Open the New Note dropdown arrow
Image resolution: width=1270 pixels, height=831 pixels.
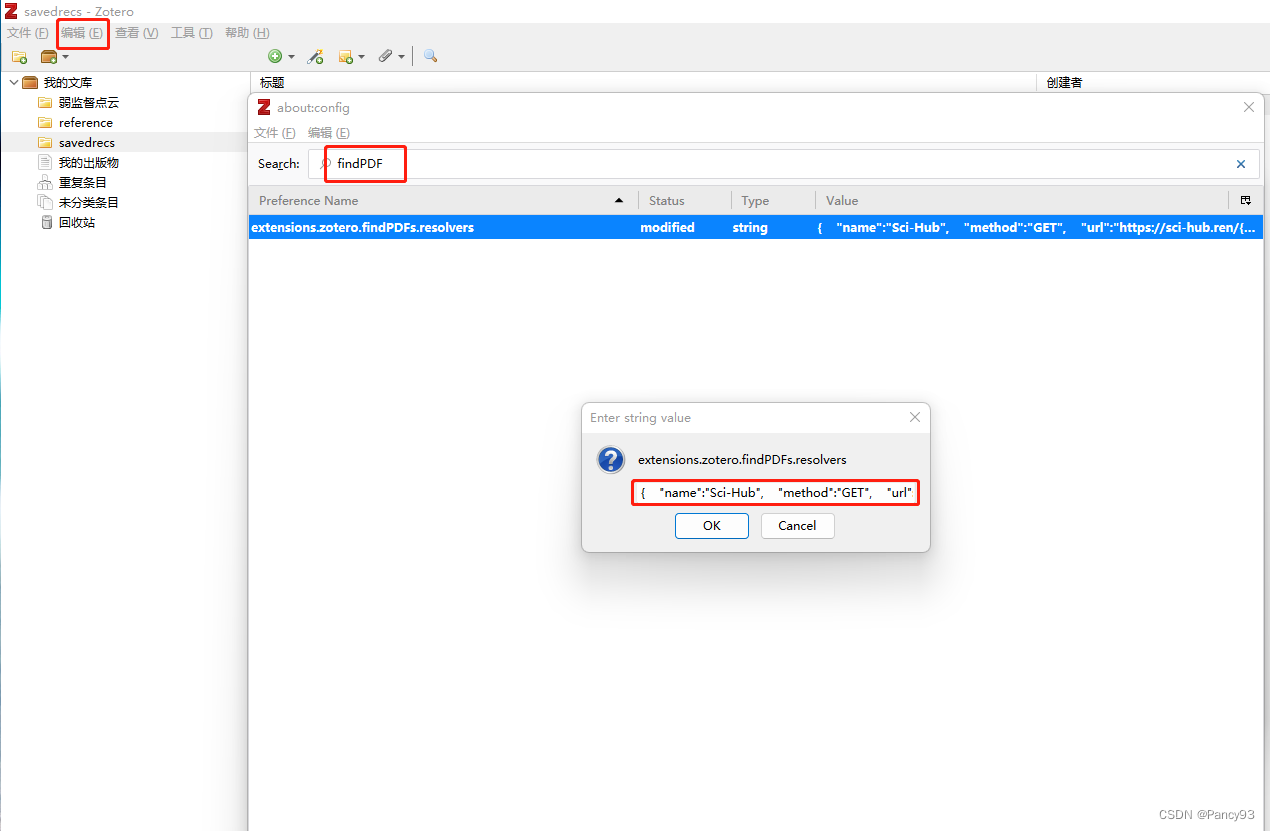click(361, 57)
